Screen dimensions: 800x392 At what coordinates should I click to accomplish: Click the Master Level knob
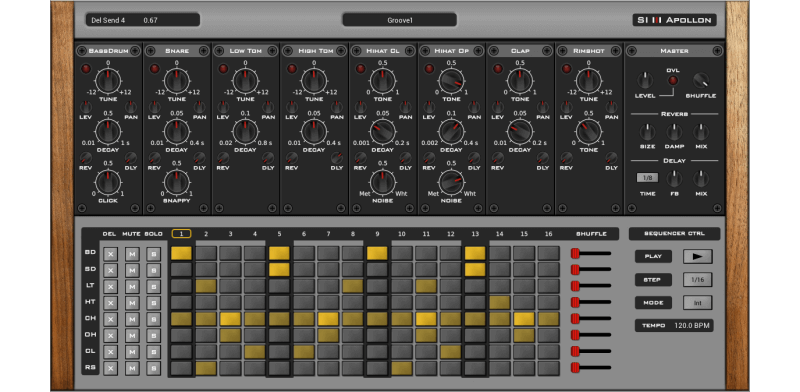(x=645, y=80)
